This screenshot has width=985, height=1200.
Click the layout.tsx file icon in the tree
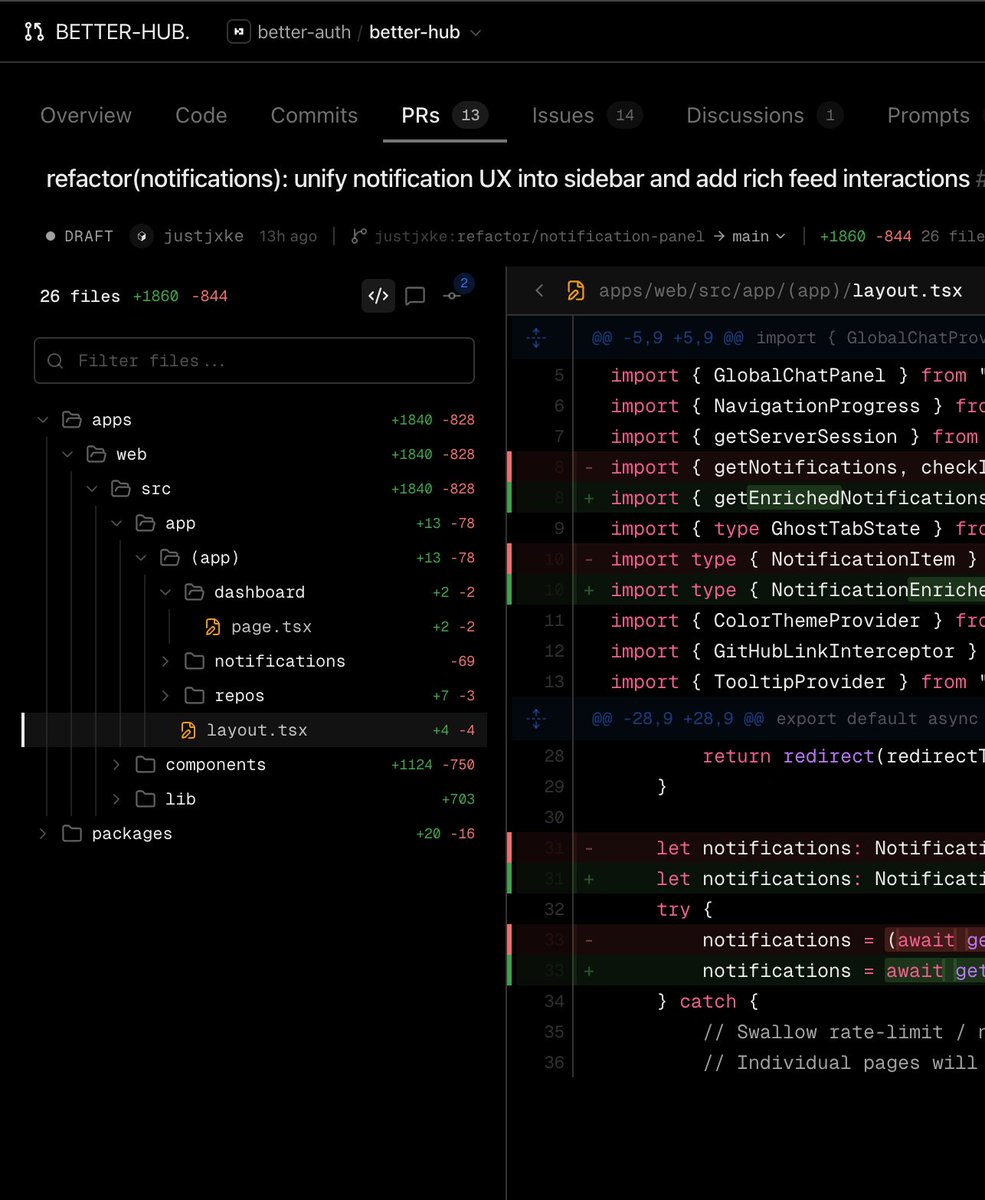(x=188, y=730)
